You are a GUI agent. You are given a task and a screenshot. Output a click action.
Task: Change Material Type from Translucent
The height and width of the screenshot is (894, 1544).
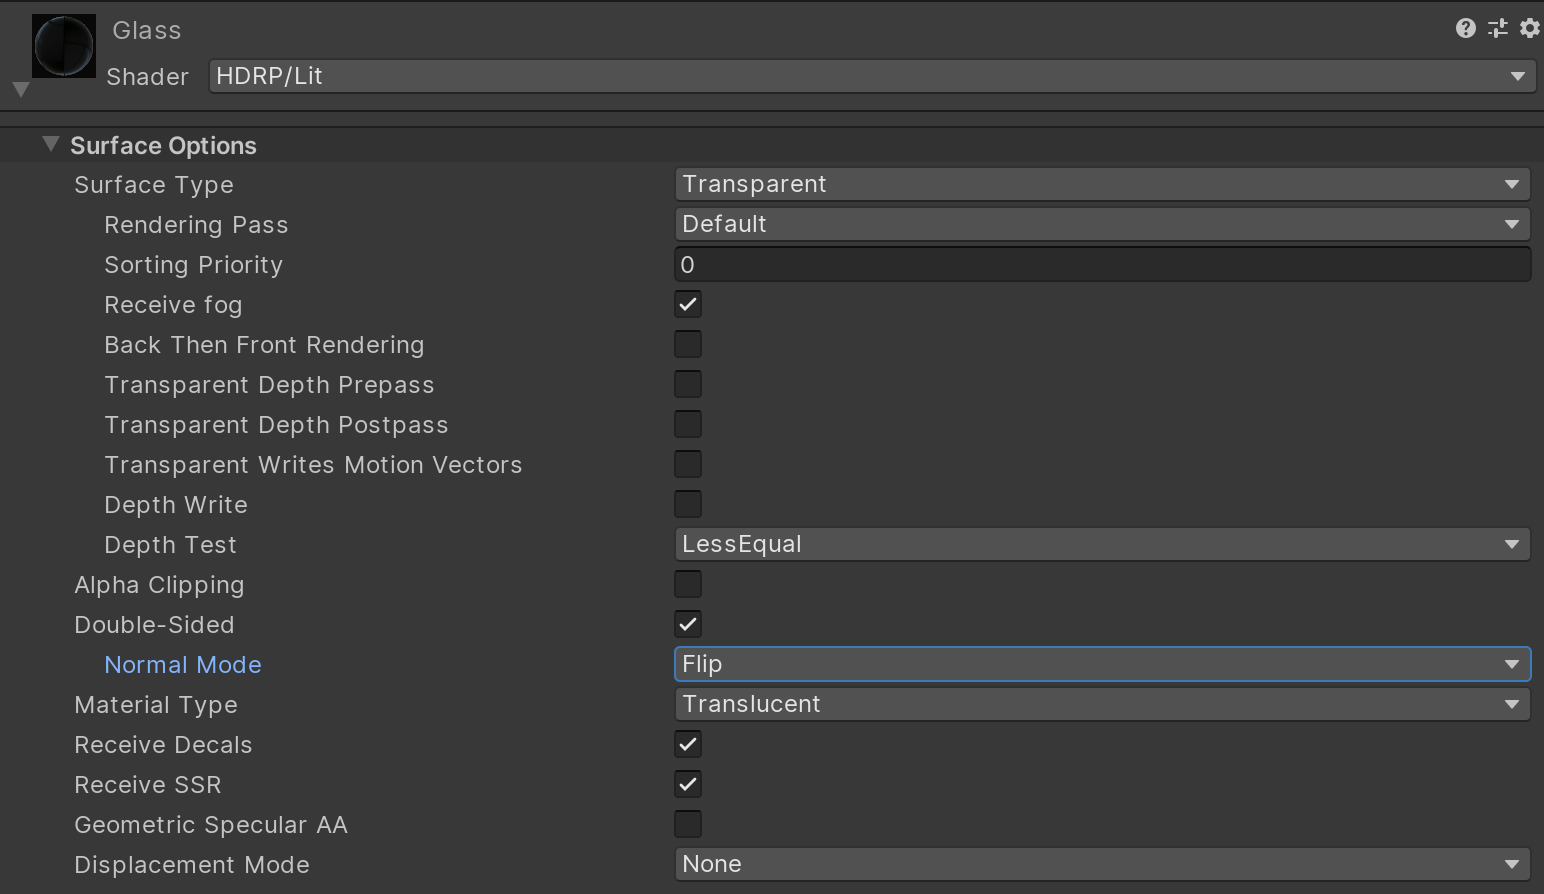tap(1102, 704)
